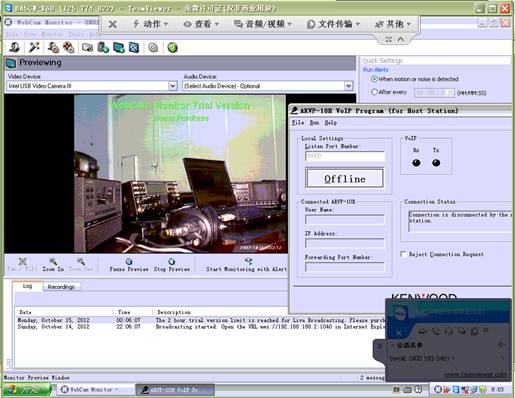Click the Offline status button
The image size is (515, 398).
[345, 179]
